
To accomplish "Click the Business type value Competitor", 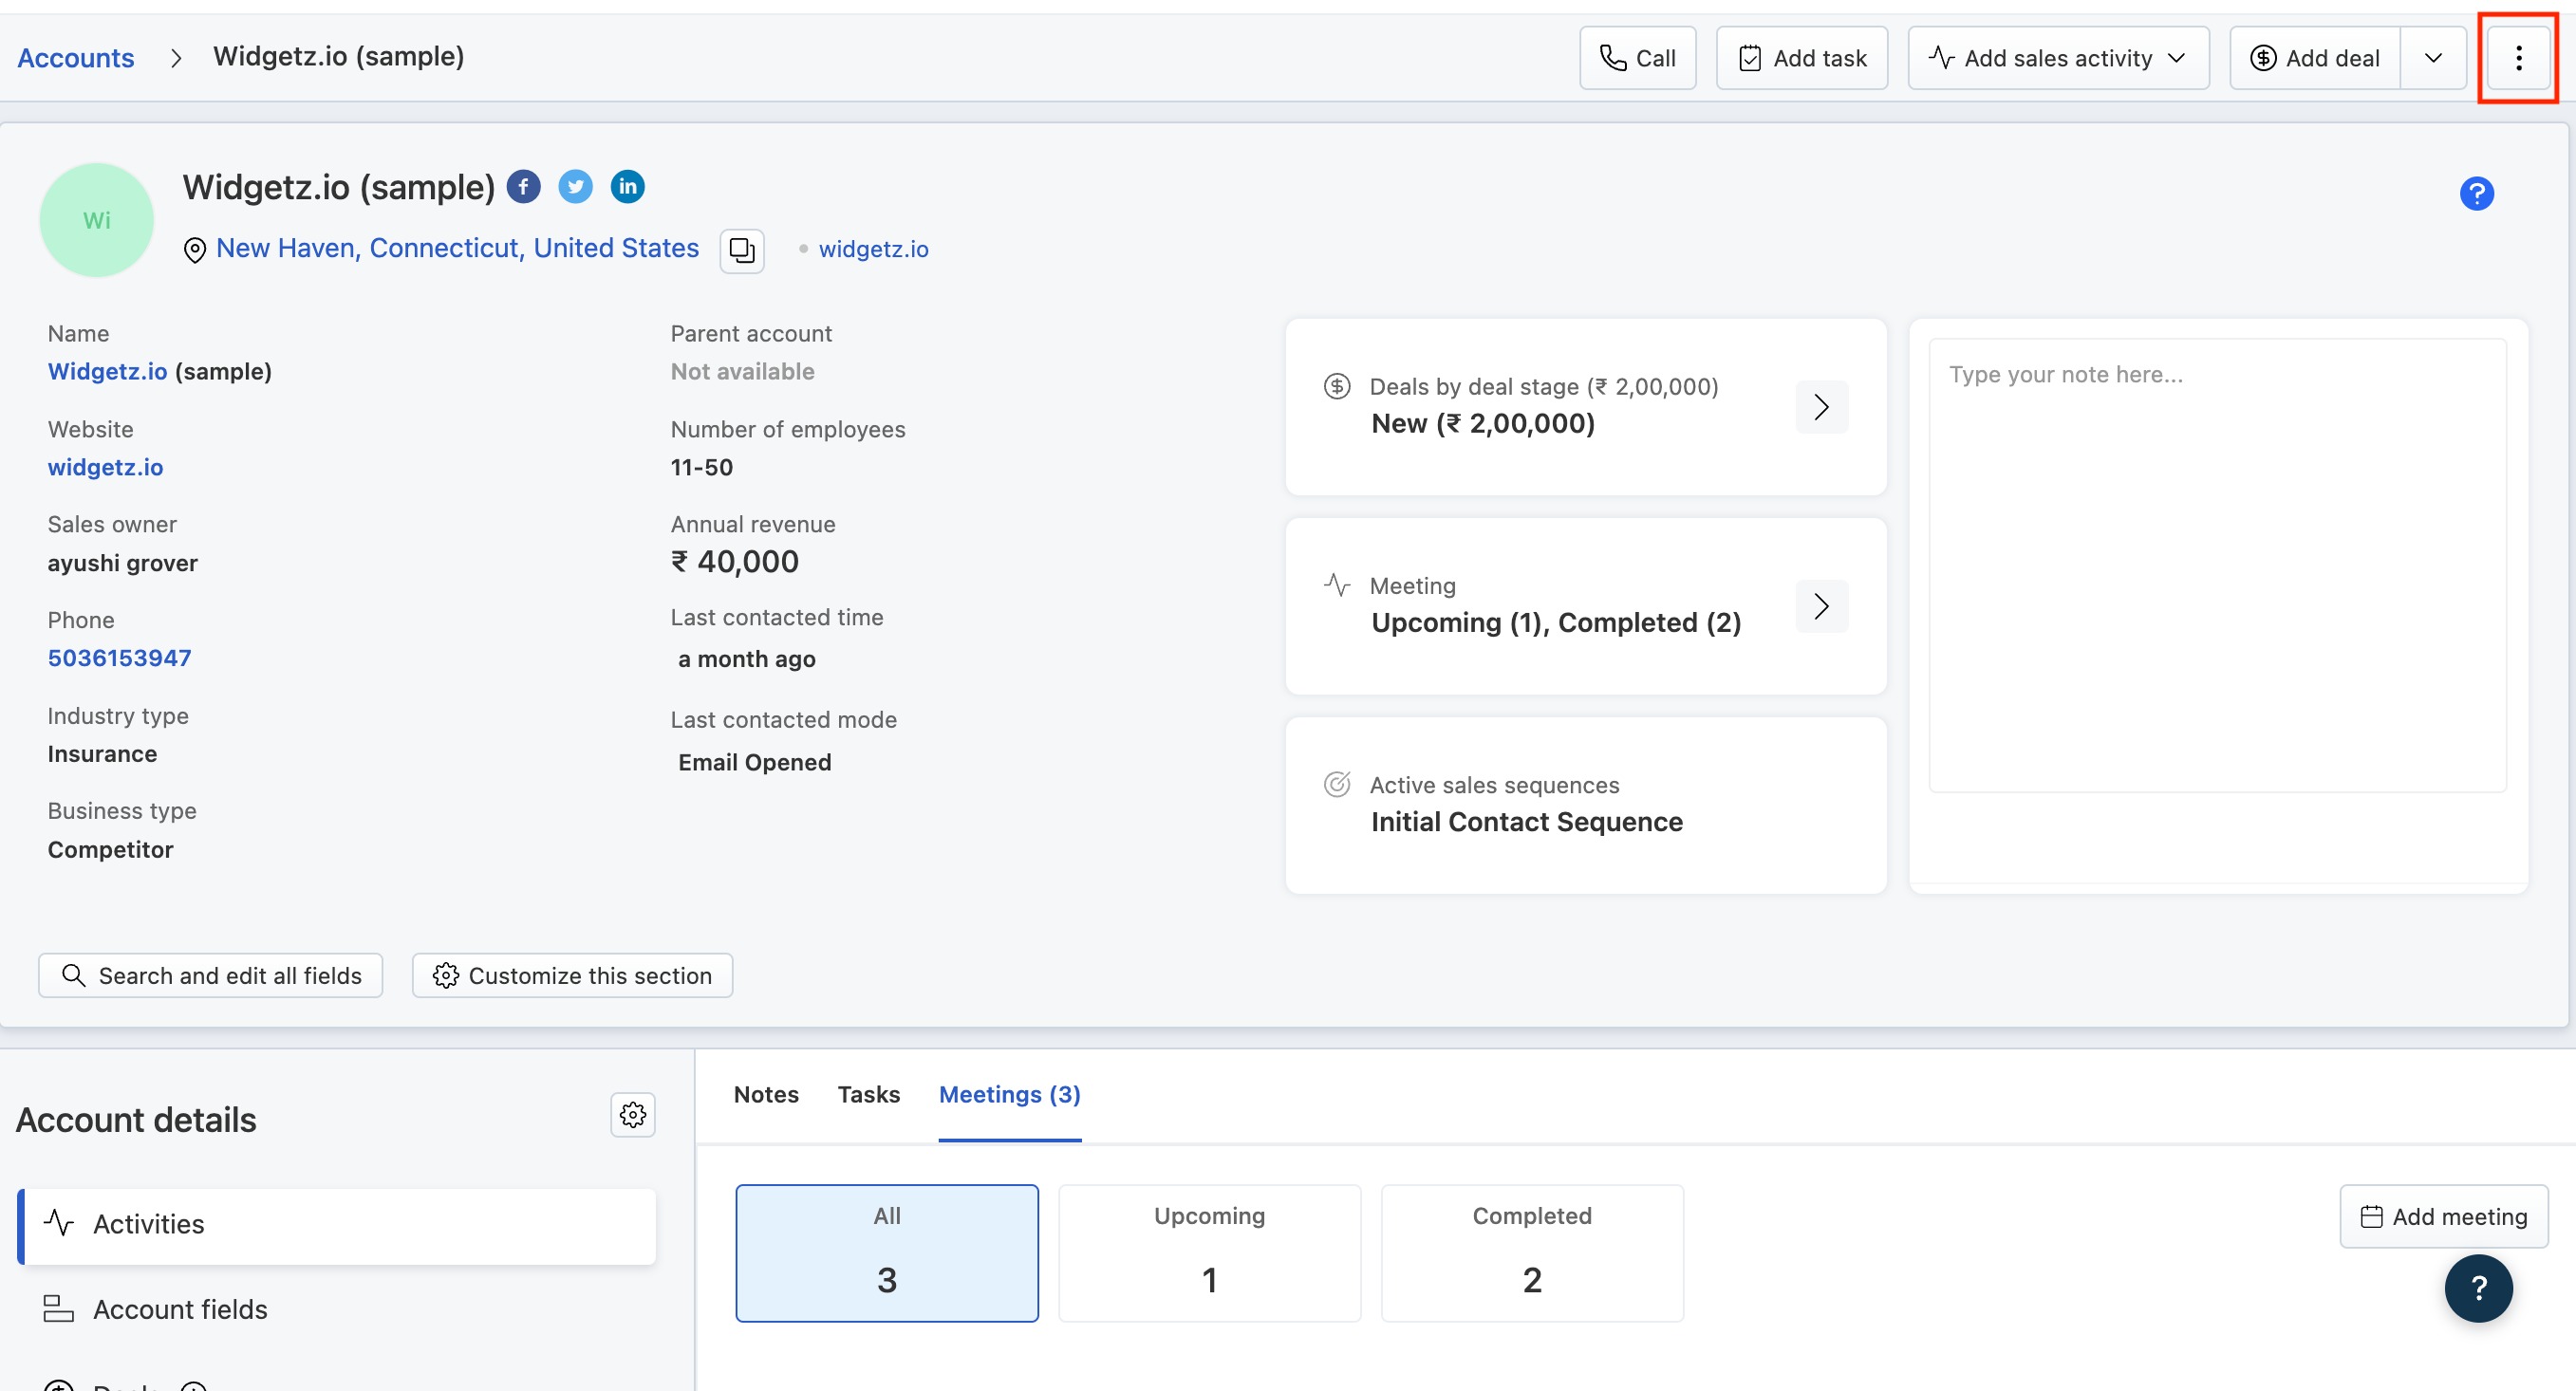I will (x=110, y=850).
